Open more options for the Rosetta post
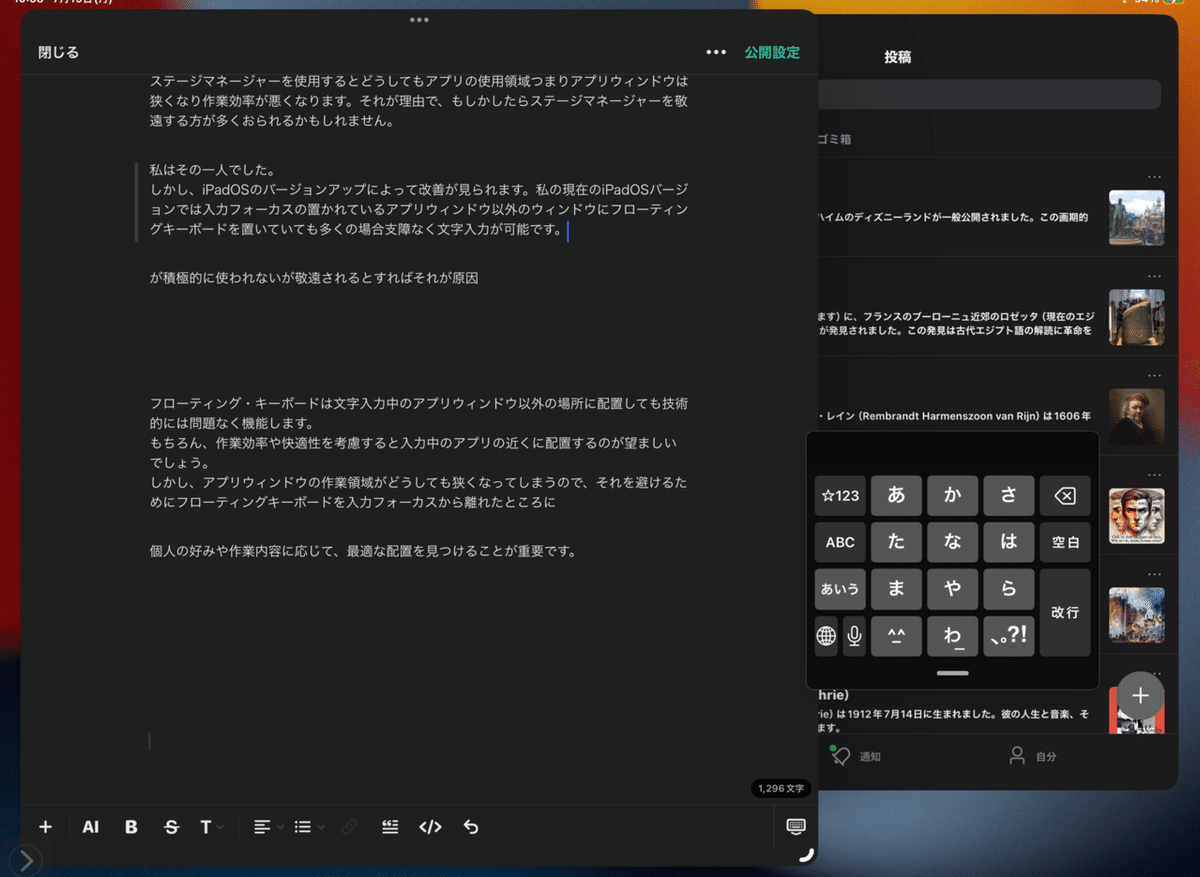Image resolution: width=1200 pixels, height=877 pixels. click(x=1155, y=276)
